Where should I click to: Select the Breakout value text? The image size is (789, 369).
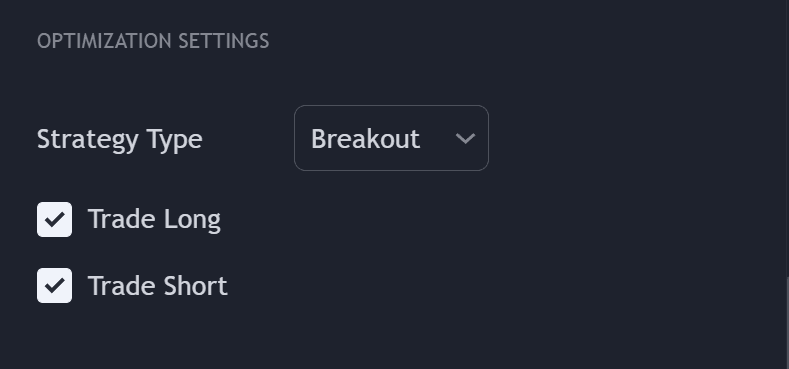click(365, 138)
